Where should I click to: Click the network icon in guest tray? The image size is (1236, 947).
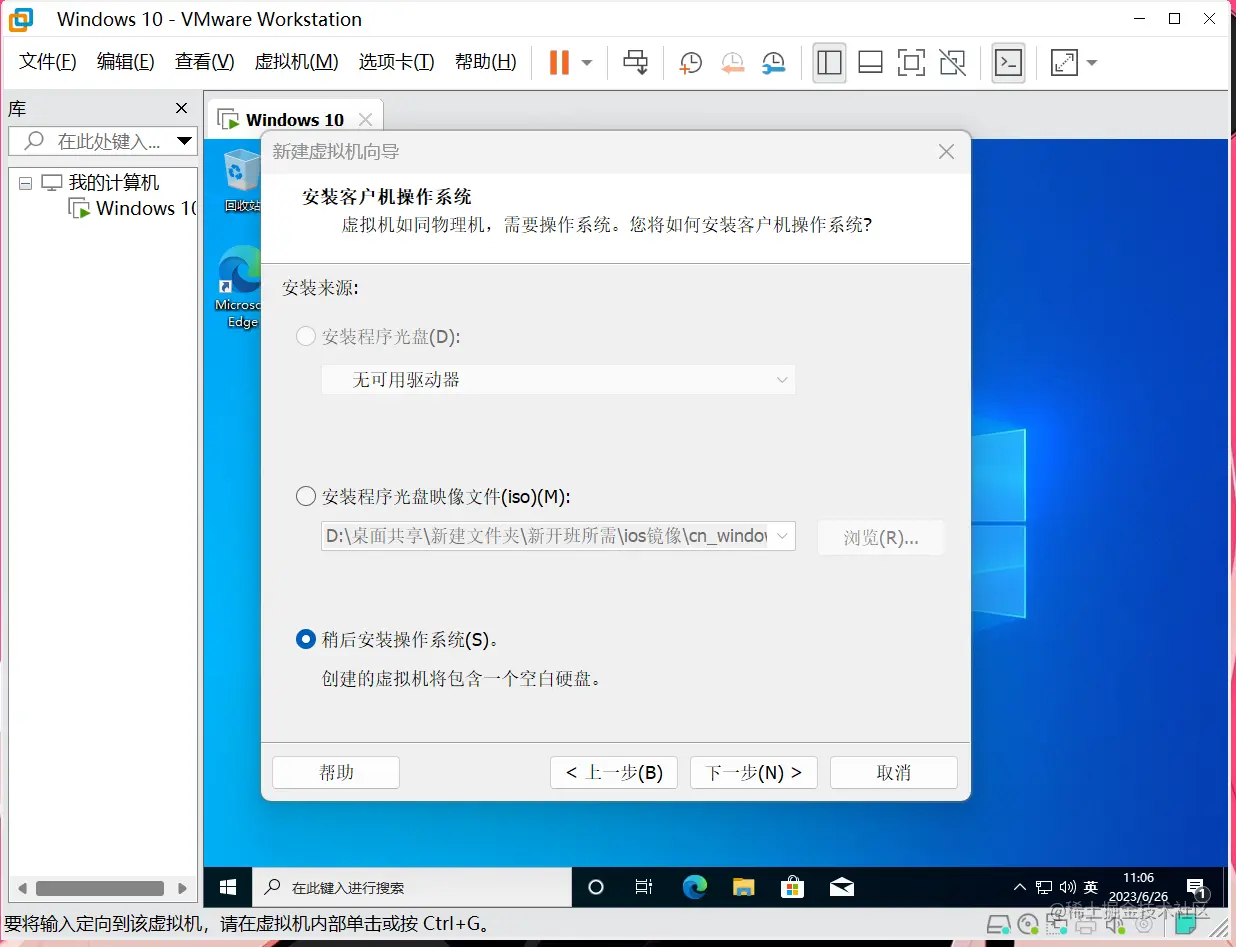(1043, 887)
